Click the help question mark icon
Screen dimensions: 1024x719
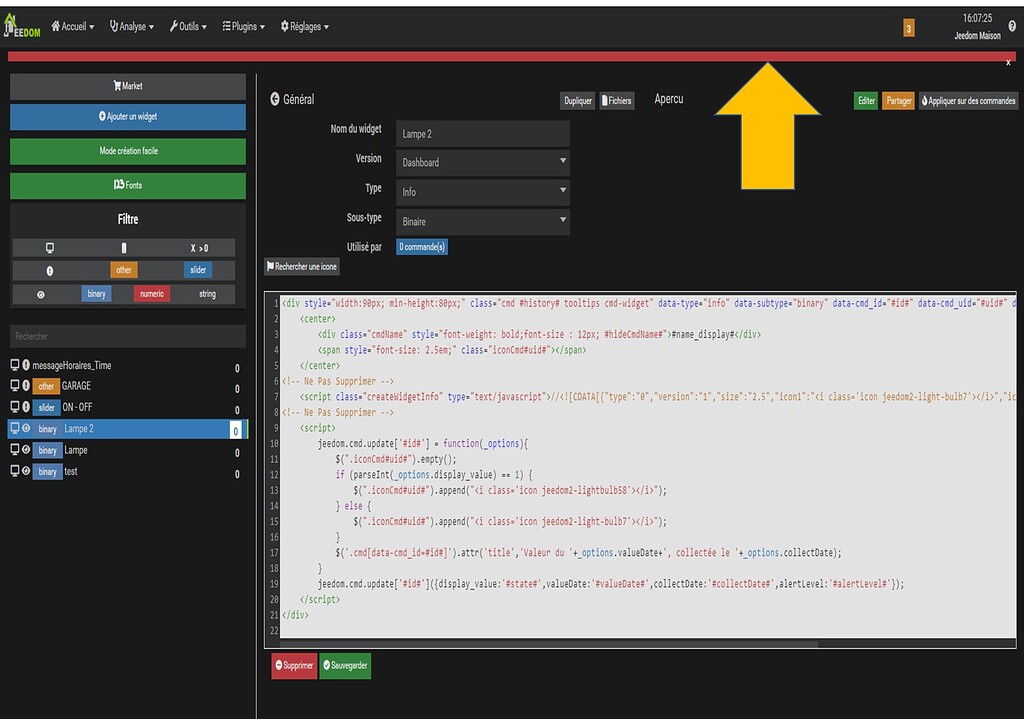click(x=1012, y=27)
